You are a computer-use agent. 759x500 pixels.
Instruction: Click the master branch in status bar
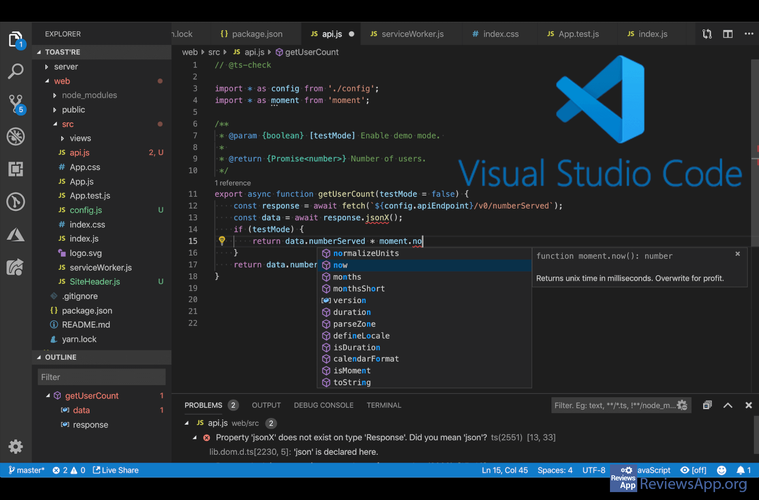pos(26,470)
